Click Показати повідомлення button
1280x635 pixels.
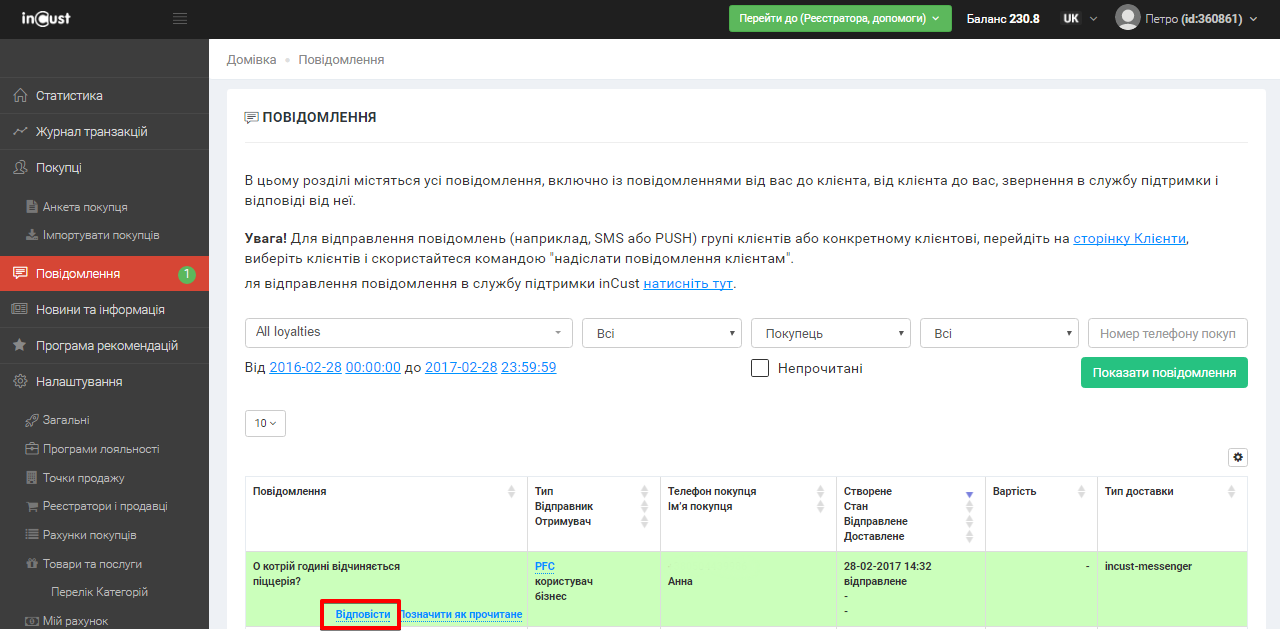1164,372
